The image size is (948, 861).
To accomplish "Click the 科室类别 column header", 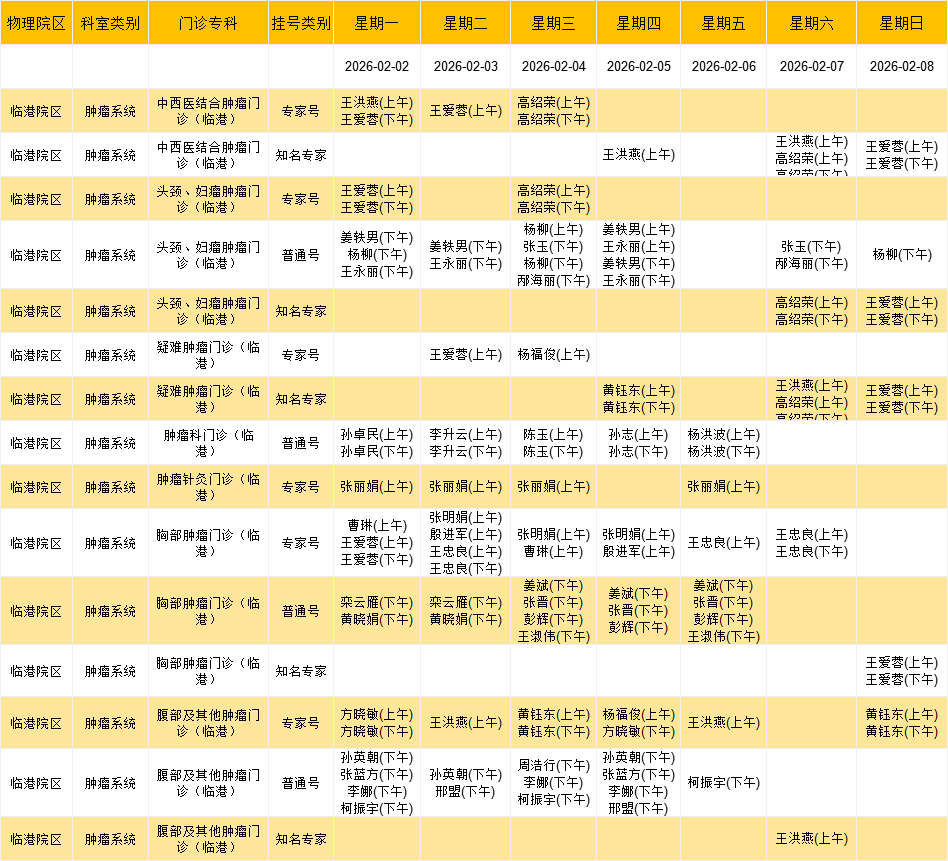I will [110, 23].
